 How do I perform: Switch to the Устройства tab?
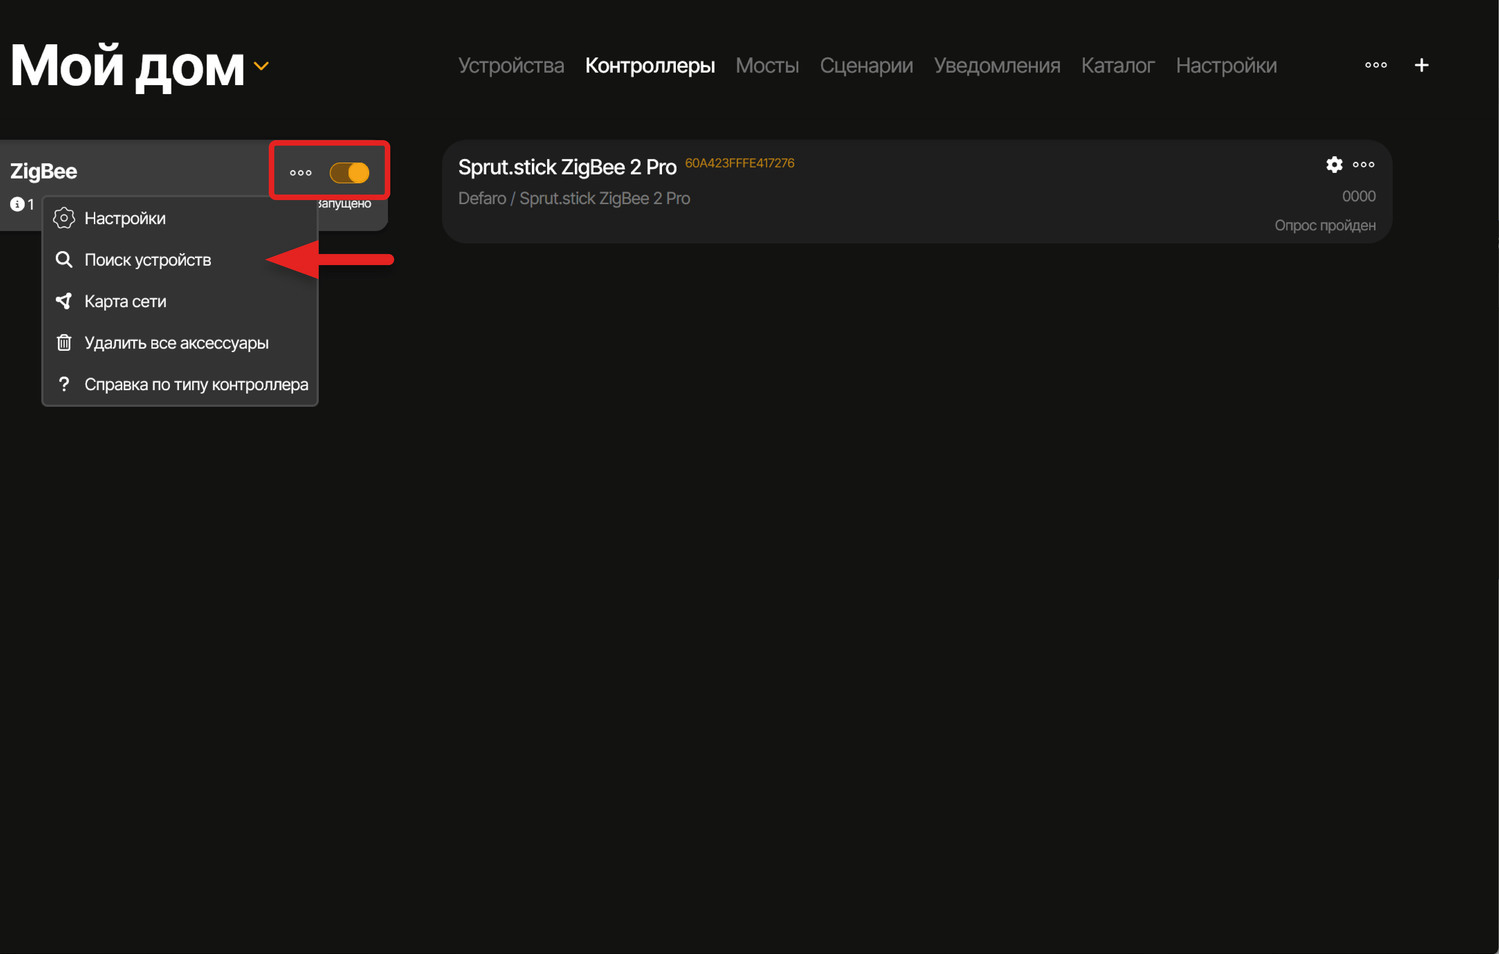510,65
